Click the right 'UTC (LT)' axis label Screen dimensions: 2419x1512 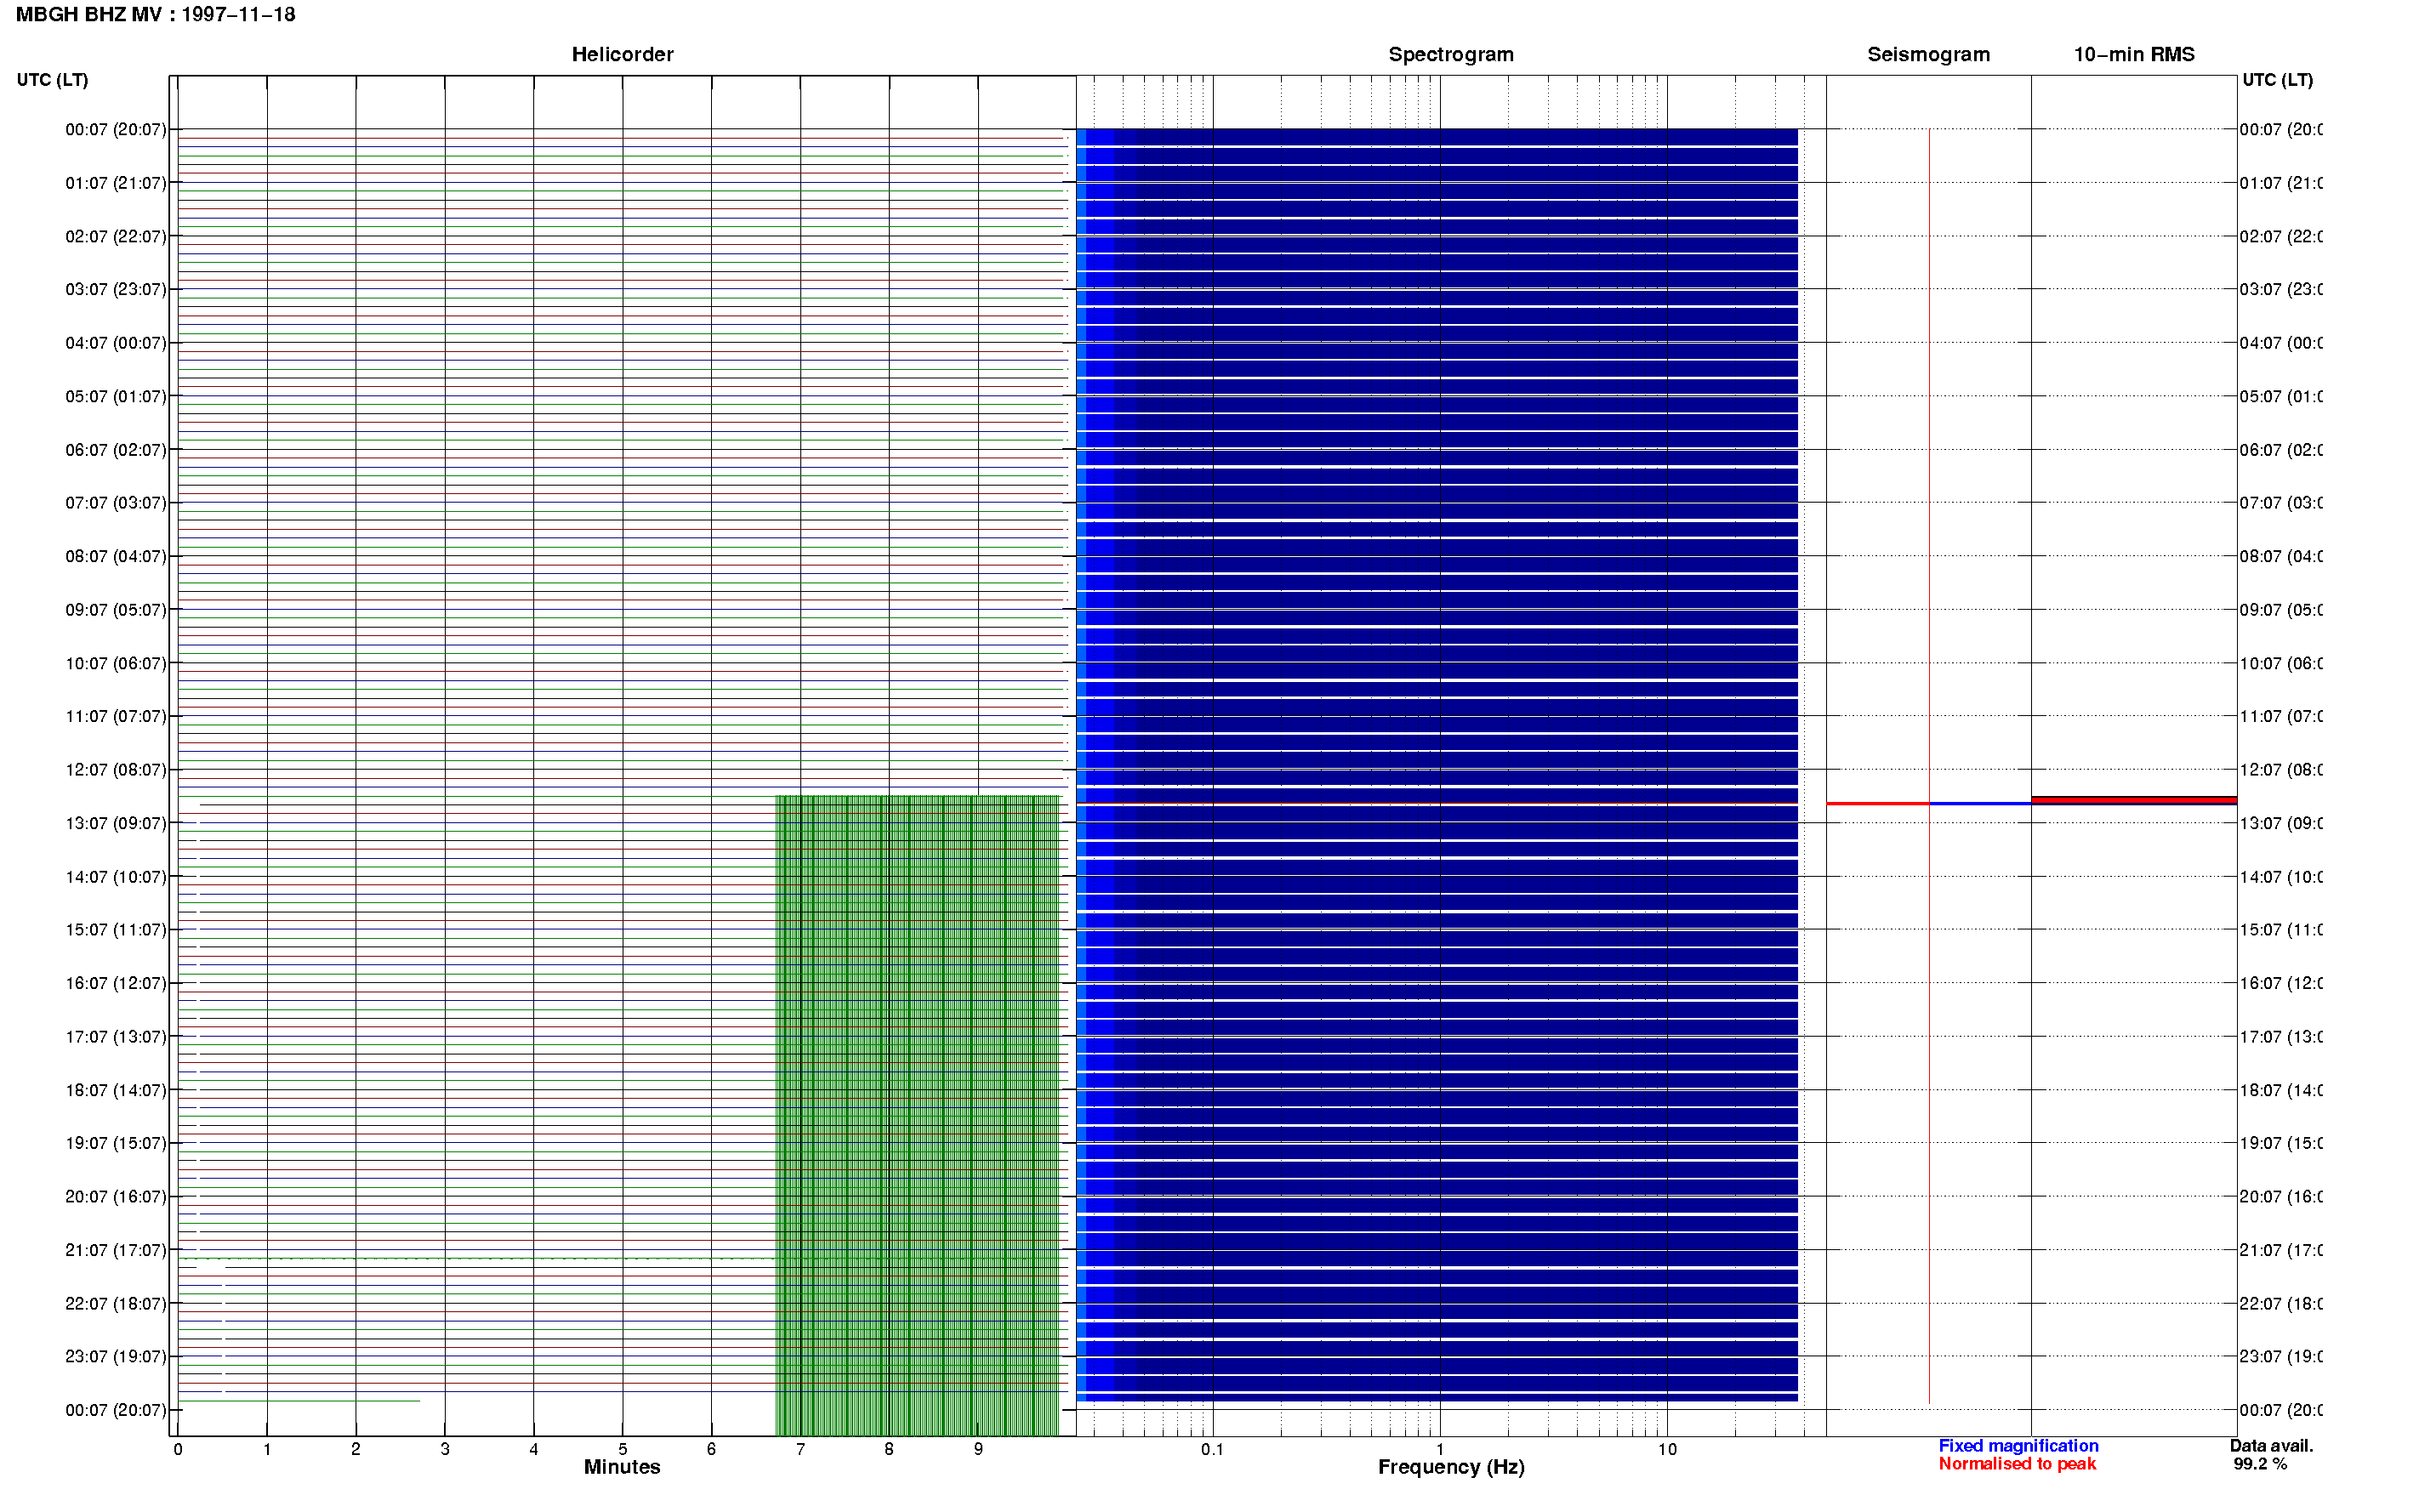[x=2277, y=80]
